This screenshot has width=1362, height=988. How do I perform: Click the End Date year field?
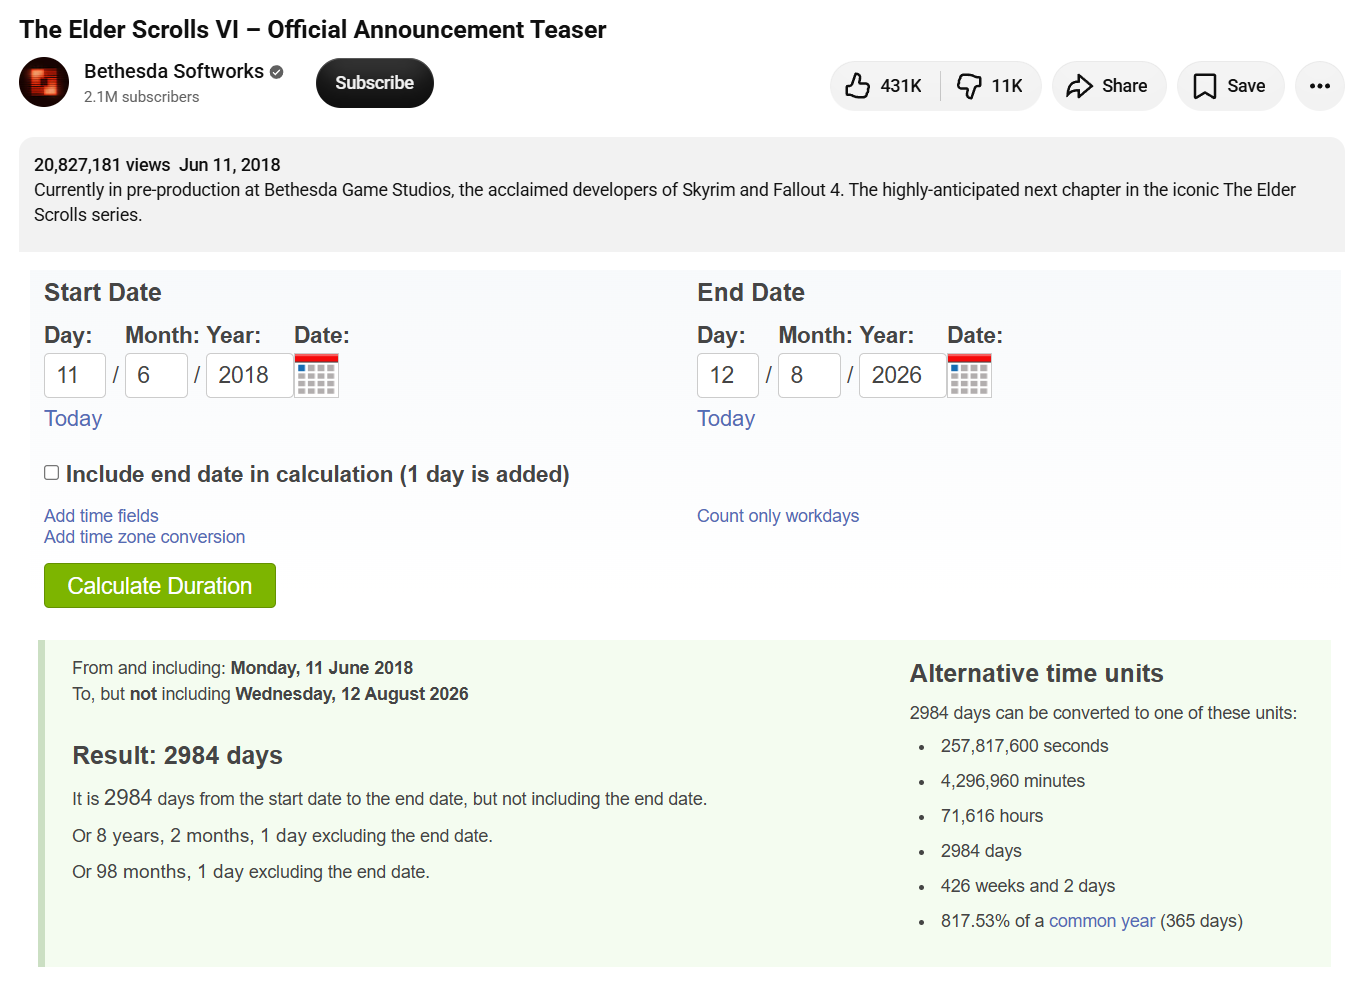pos(902,375)
